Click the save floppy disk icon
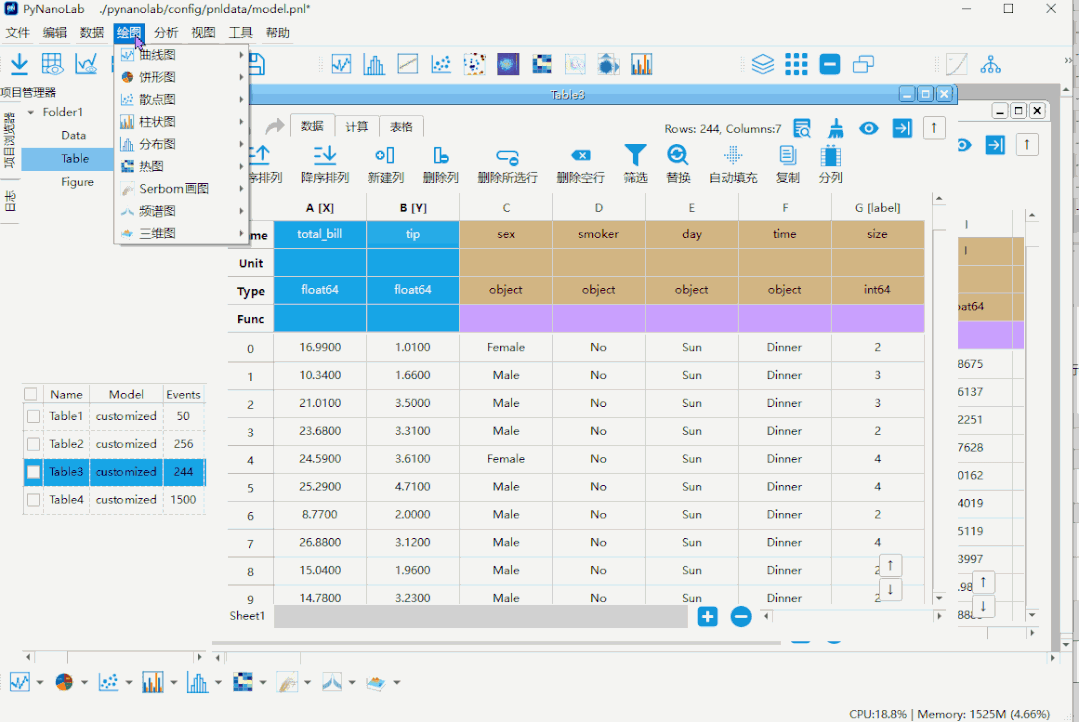The image size is (1079, 722). coord(257,64)
